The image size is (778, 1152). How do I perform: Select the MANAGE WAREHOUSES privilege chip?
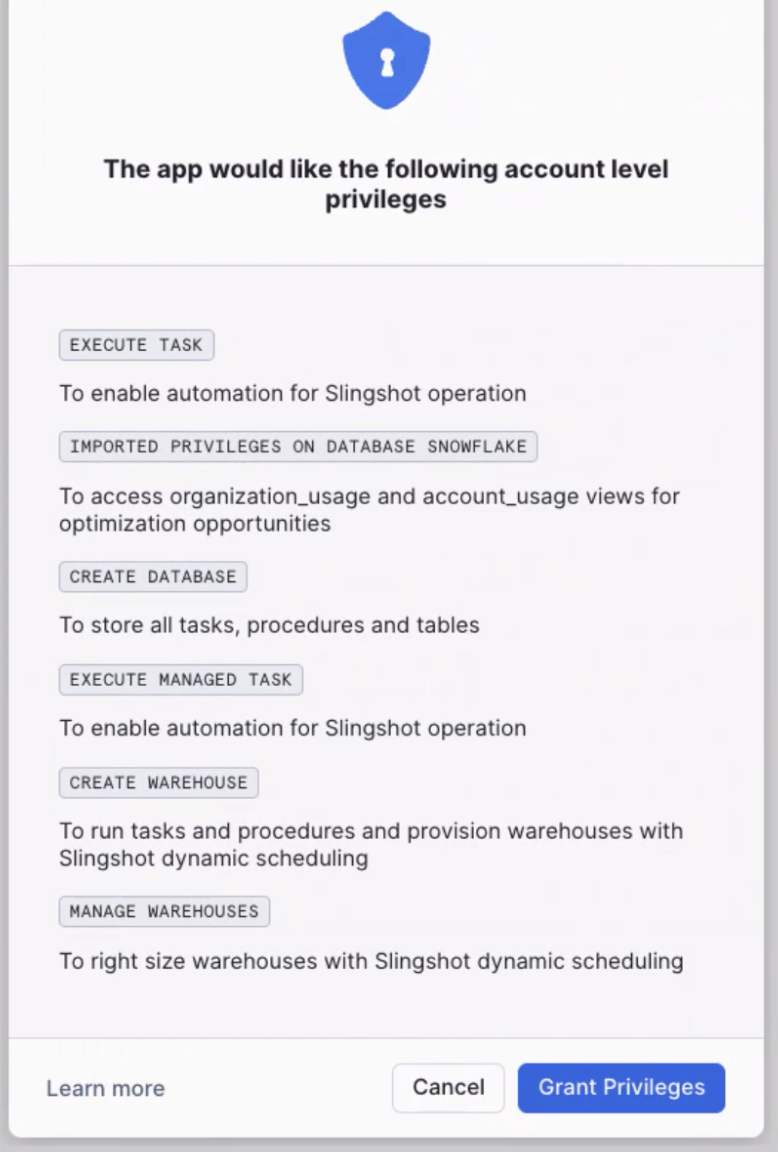[x=164, y=911]
